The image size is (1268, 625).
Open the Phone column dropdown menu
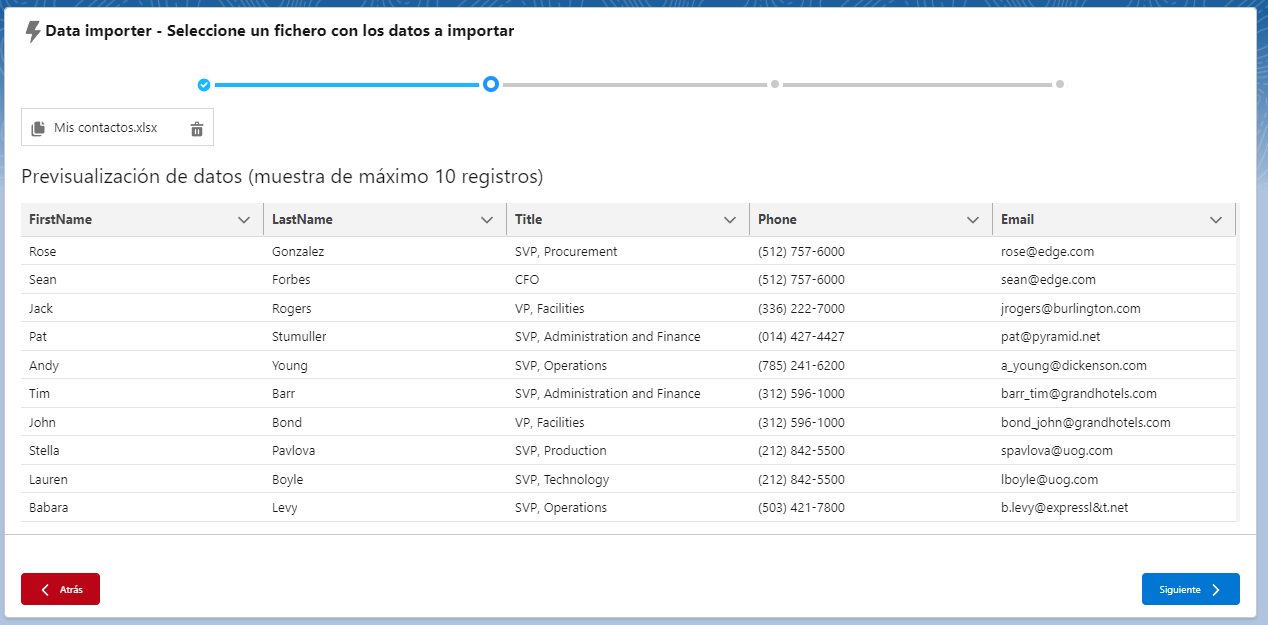[x=973, y=220]
